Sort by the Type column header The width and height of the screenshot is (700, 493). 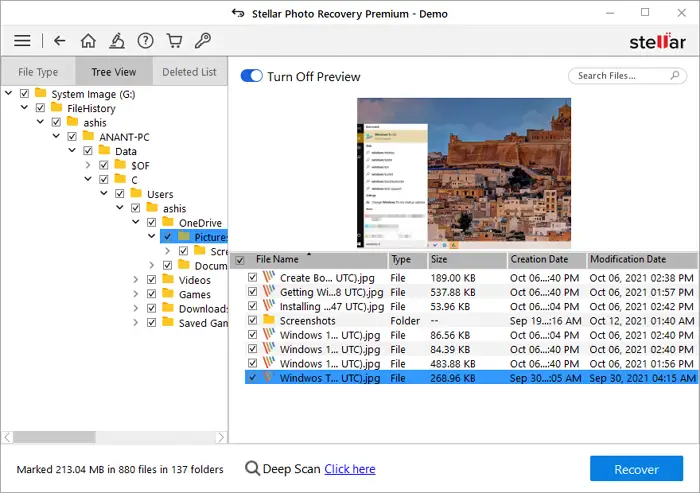(x=407, y=260)
